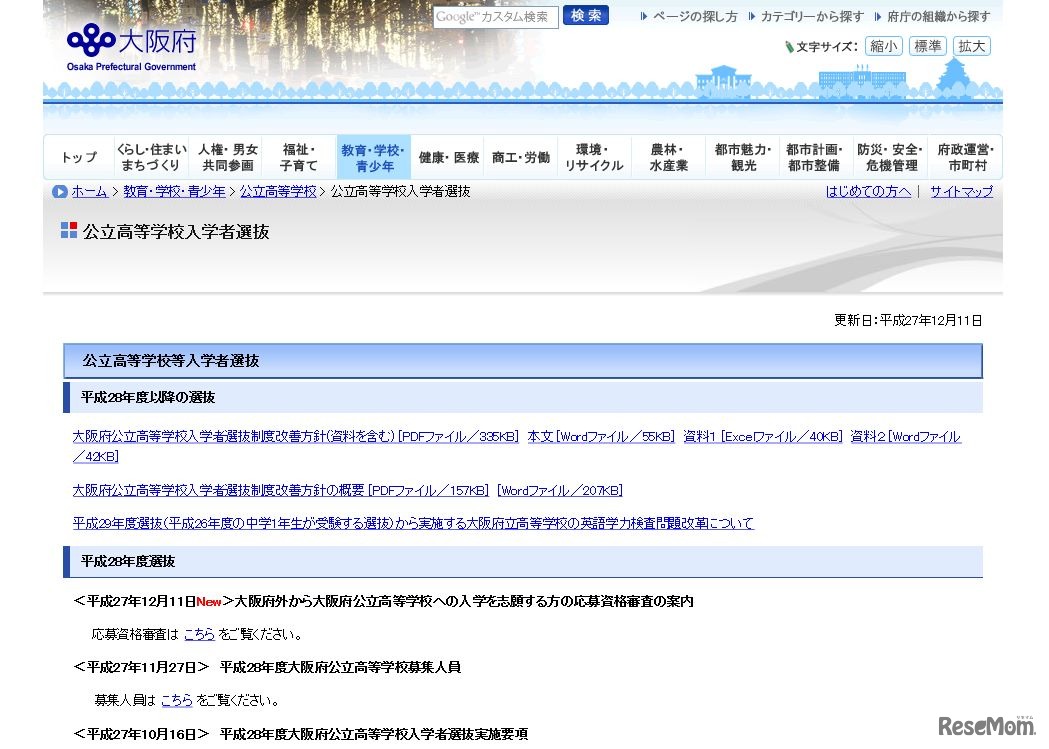The height and width of the screenshot is (749, 1049).
Task: Enlarge text with the 拡大 button
Action: tap(971, 46)
